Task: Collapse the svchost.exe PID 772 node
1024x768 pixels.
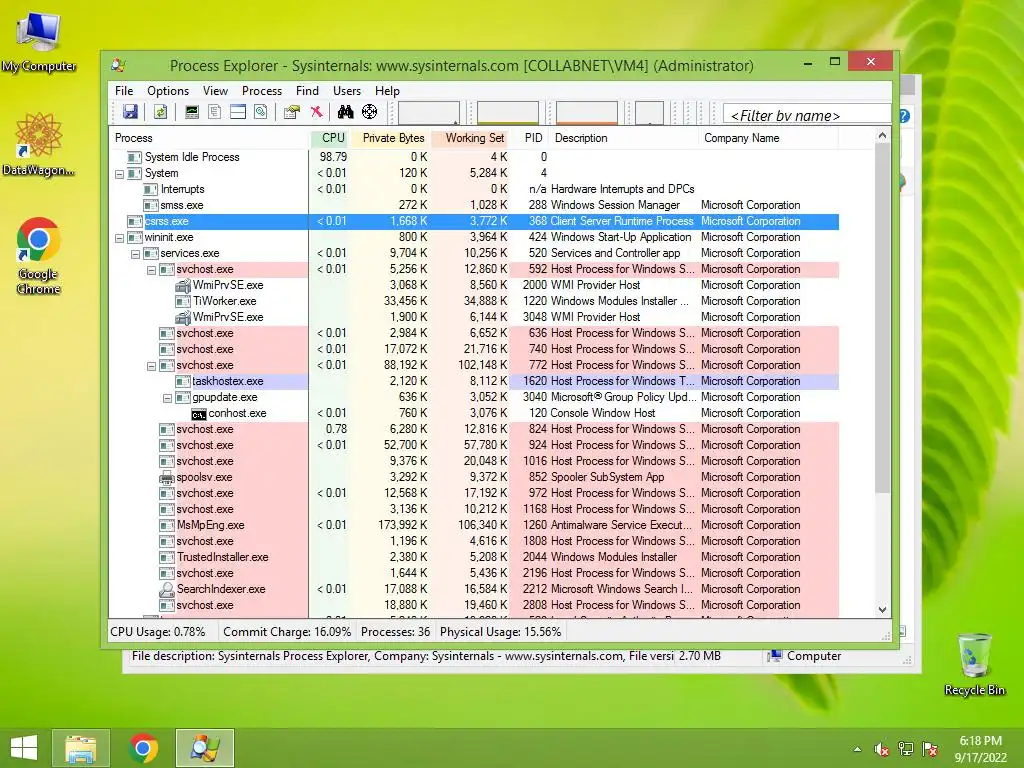Action: coord(152,366)
